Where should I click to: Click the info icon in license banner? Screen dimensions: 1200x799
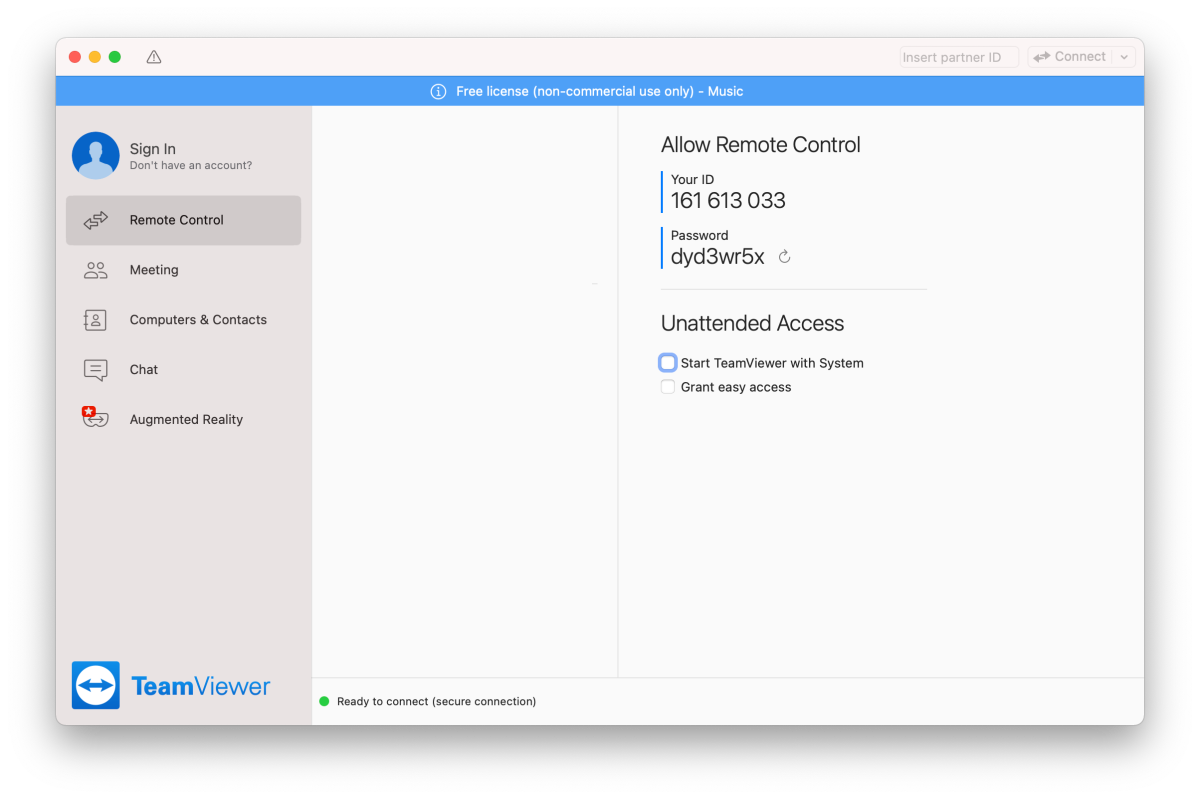coord(438,91)
